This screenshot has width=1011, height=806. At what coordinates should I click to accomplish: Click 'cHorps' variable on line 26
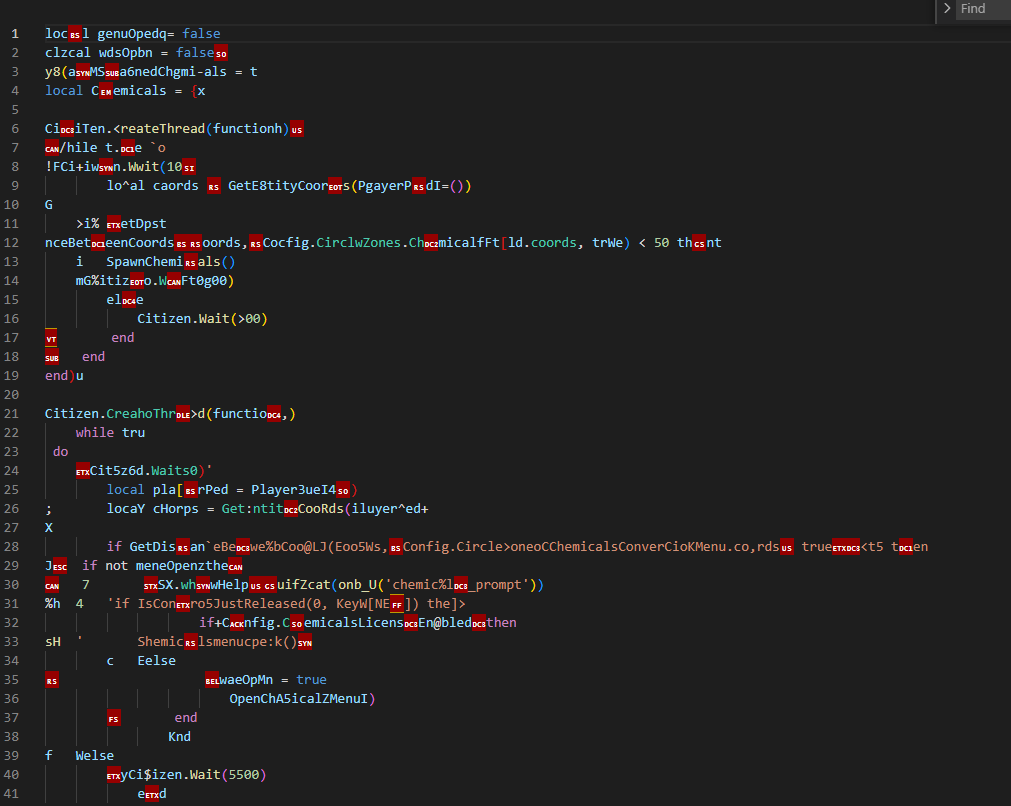175,509
